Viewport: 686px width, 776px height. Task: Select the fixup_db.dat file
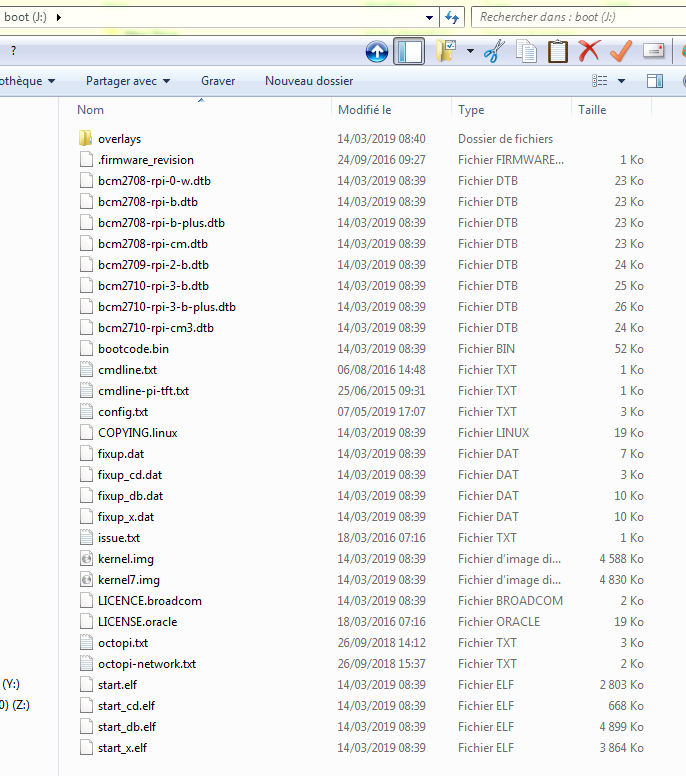coord(130,496)
